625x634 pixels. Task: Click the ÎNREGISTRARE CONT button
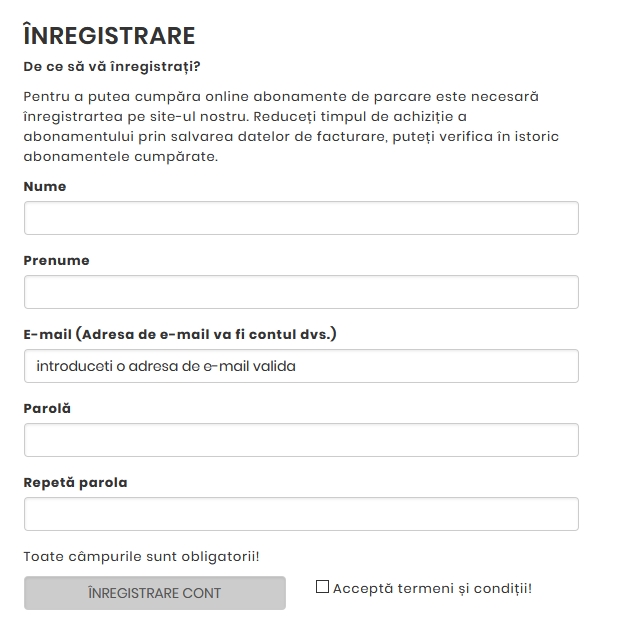click(155, 593)
